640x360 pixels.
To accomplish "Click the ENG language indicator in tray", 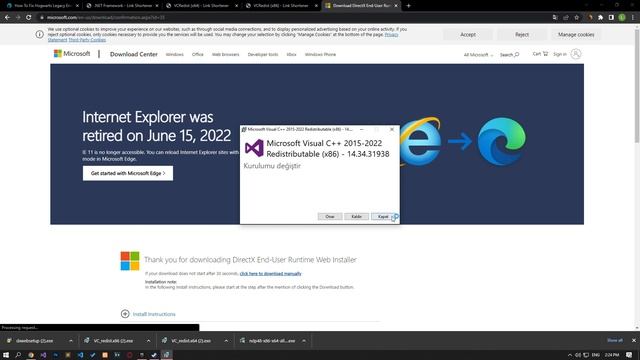I will (596, 355).
